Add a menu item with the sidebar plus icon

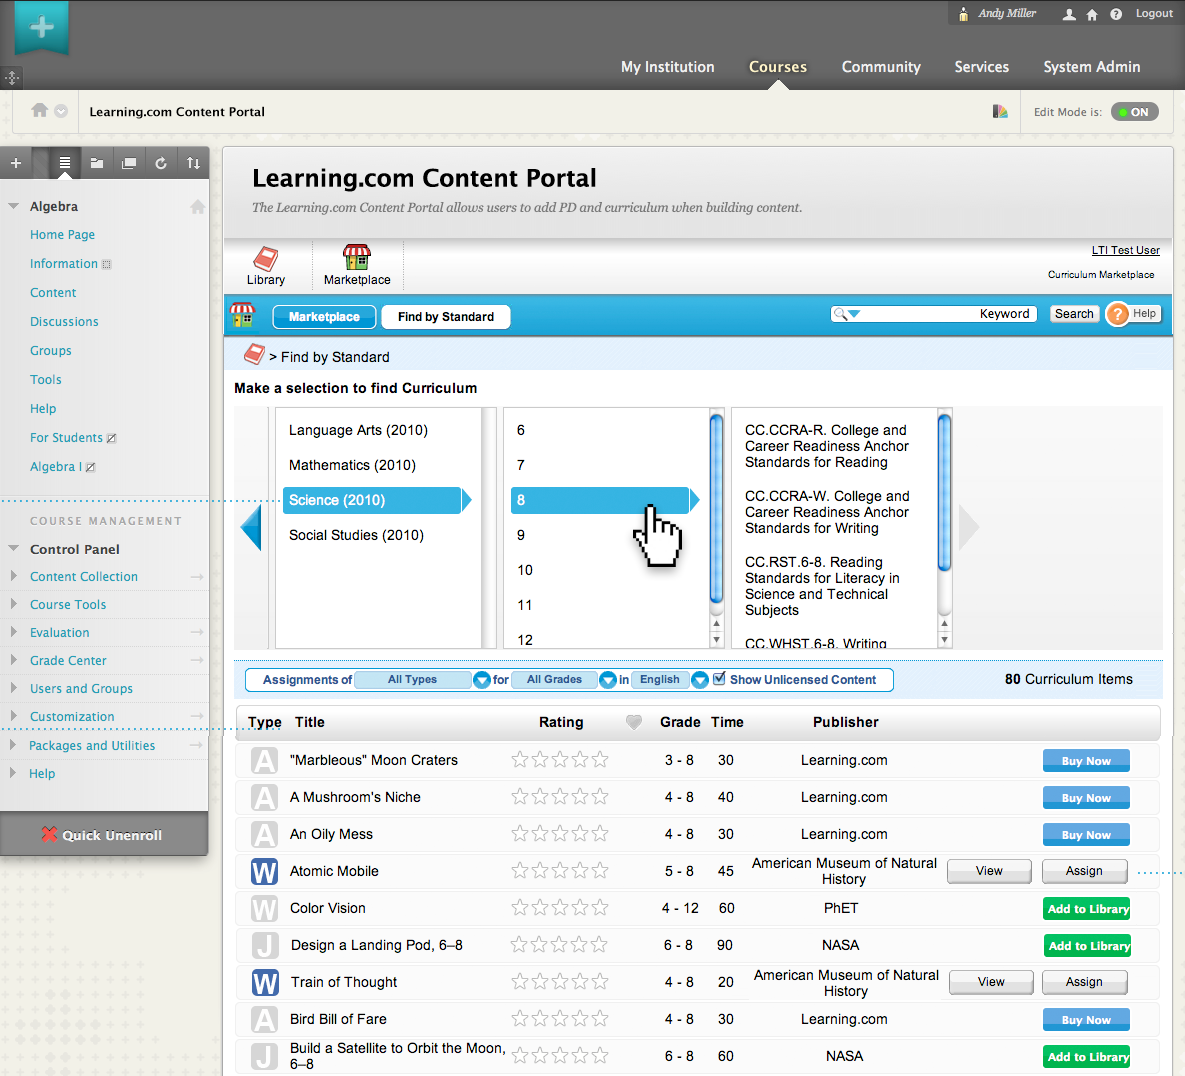coord(16,163)
